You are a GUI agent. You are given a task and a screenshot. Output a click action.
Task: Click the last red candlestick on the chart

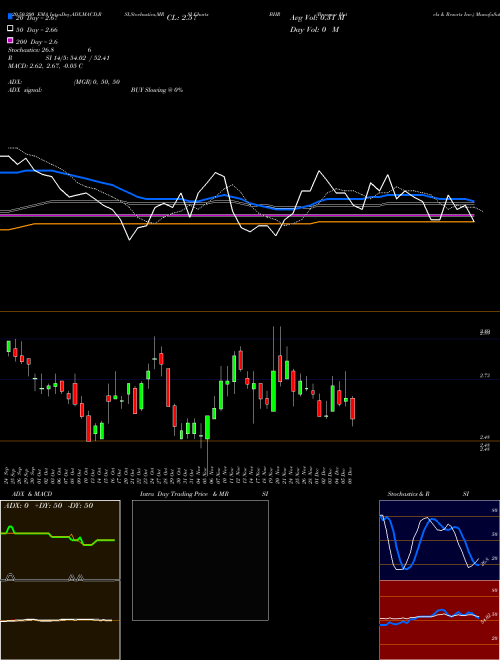point(353,408)
